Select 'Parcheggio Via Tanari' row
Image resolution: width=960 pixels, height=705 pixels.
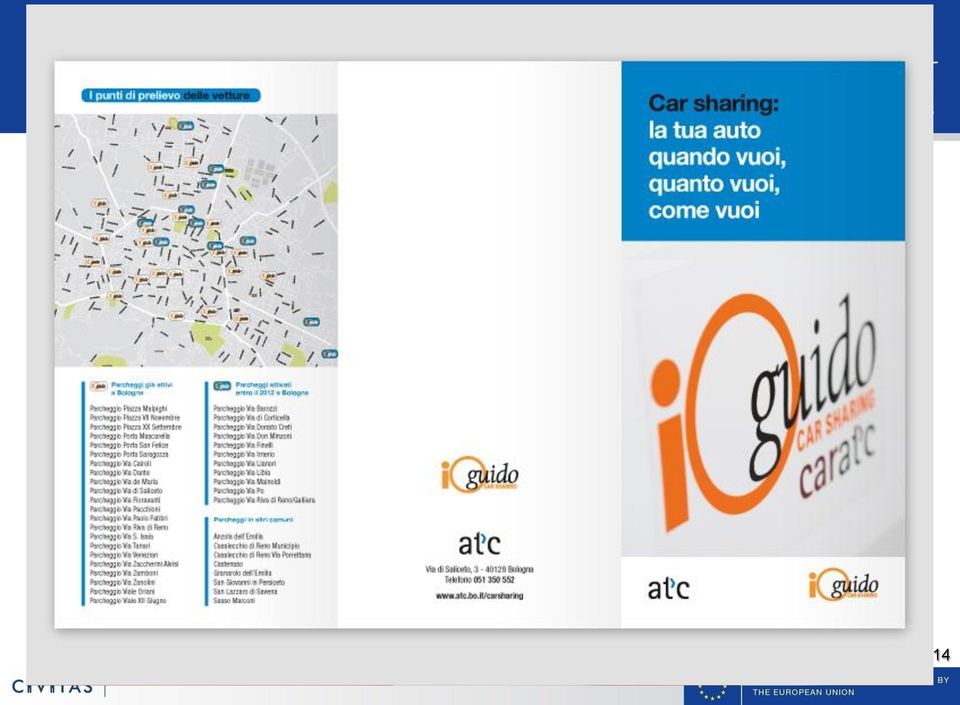[120, 545]
